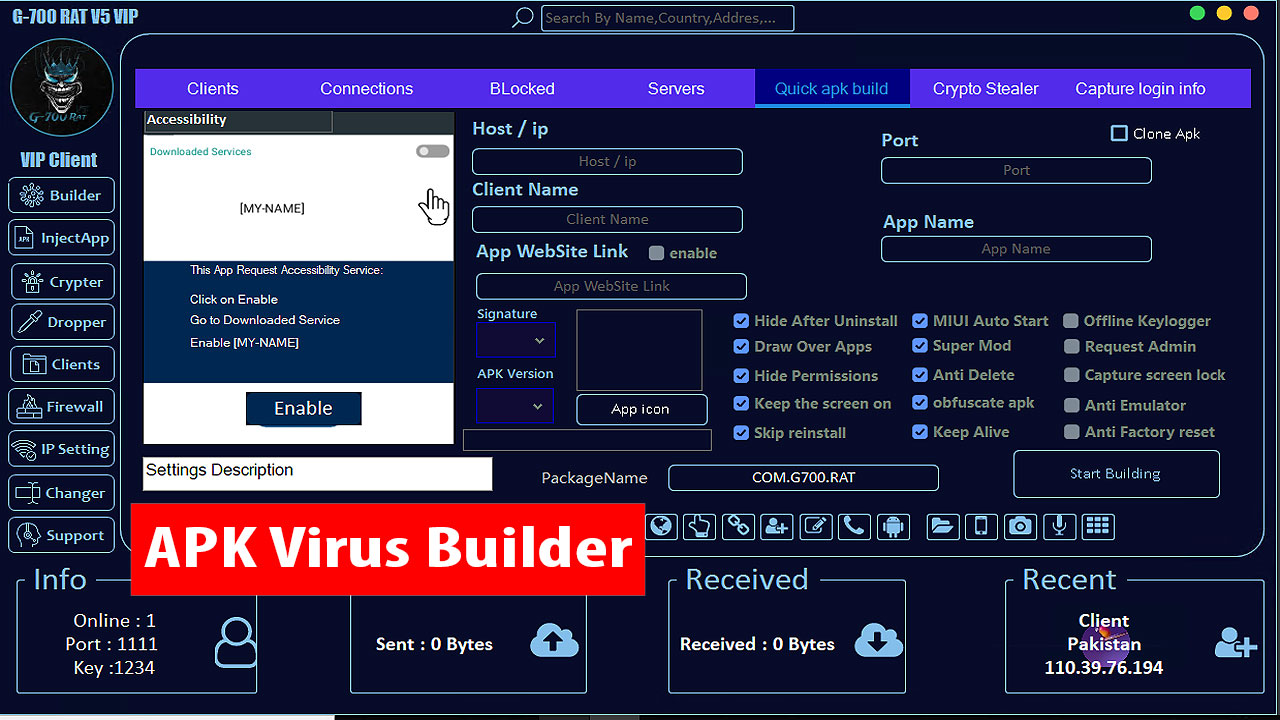Click the chain link icon

coord(738,527)
